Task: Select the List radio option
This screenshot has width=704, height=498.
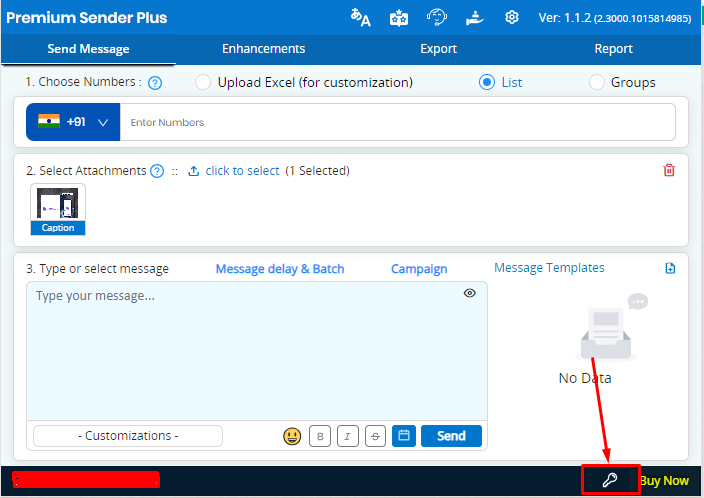Action: point(487,82)
